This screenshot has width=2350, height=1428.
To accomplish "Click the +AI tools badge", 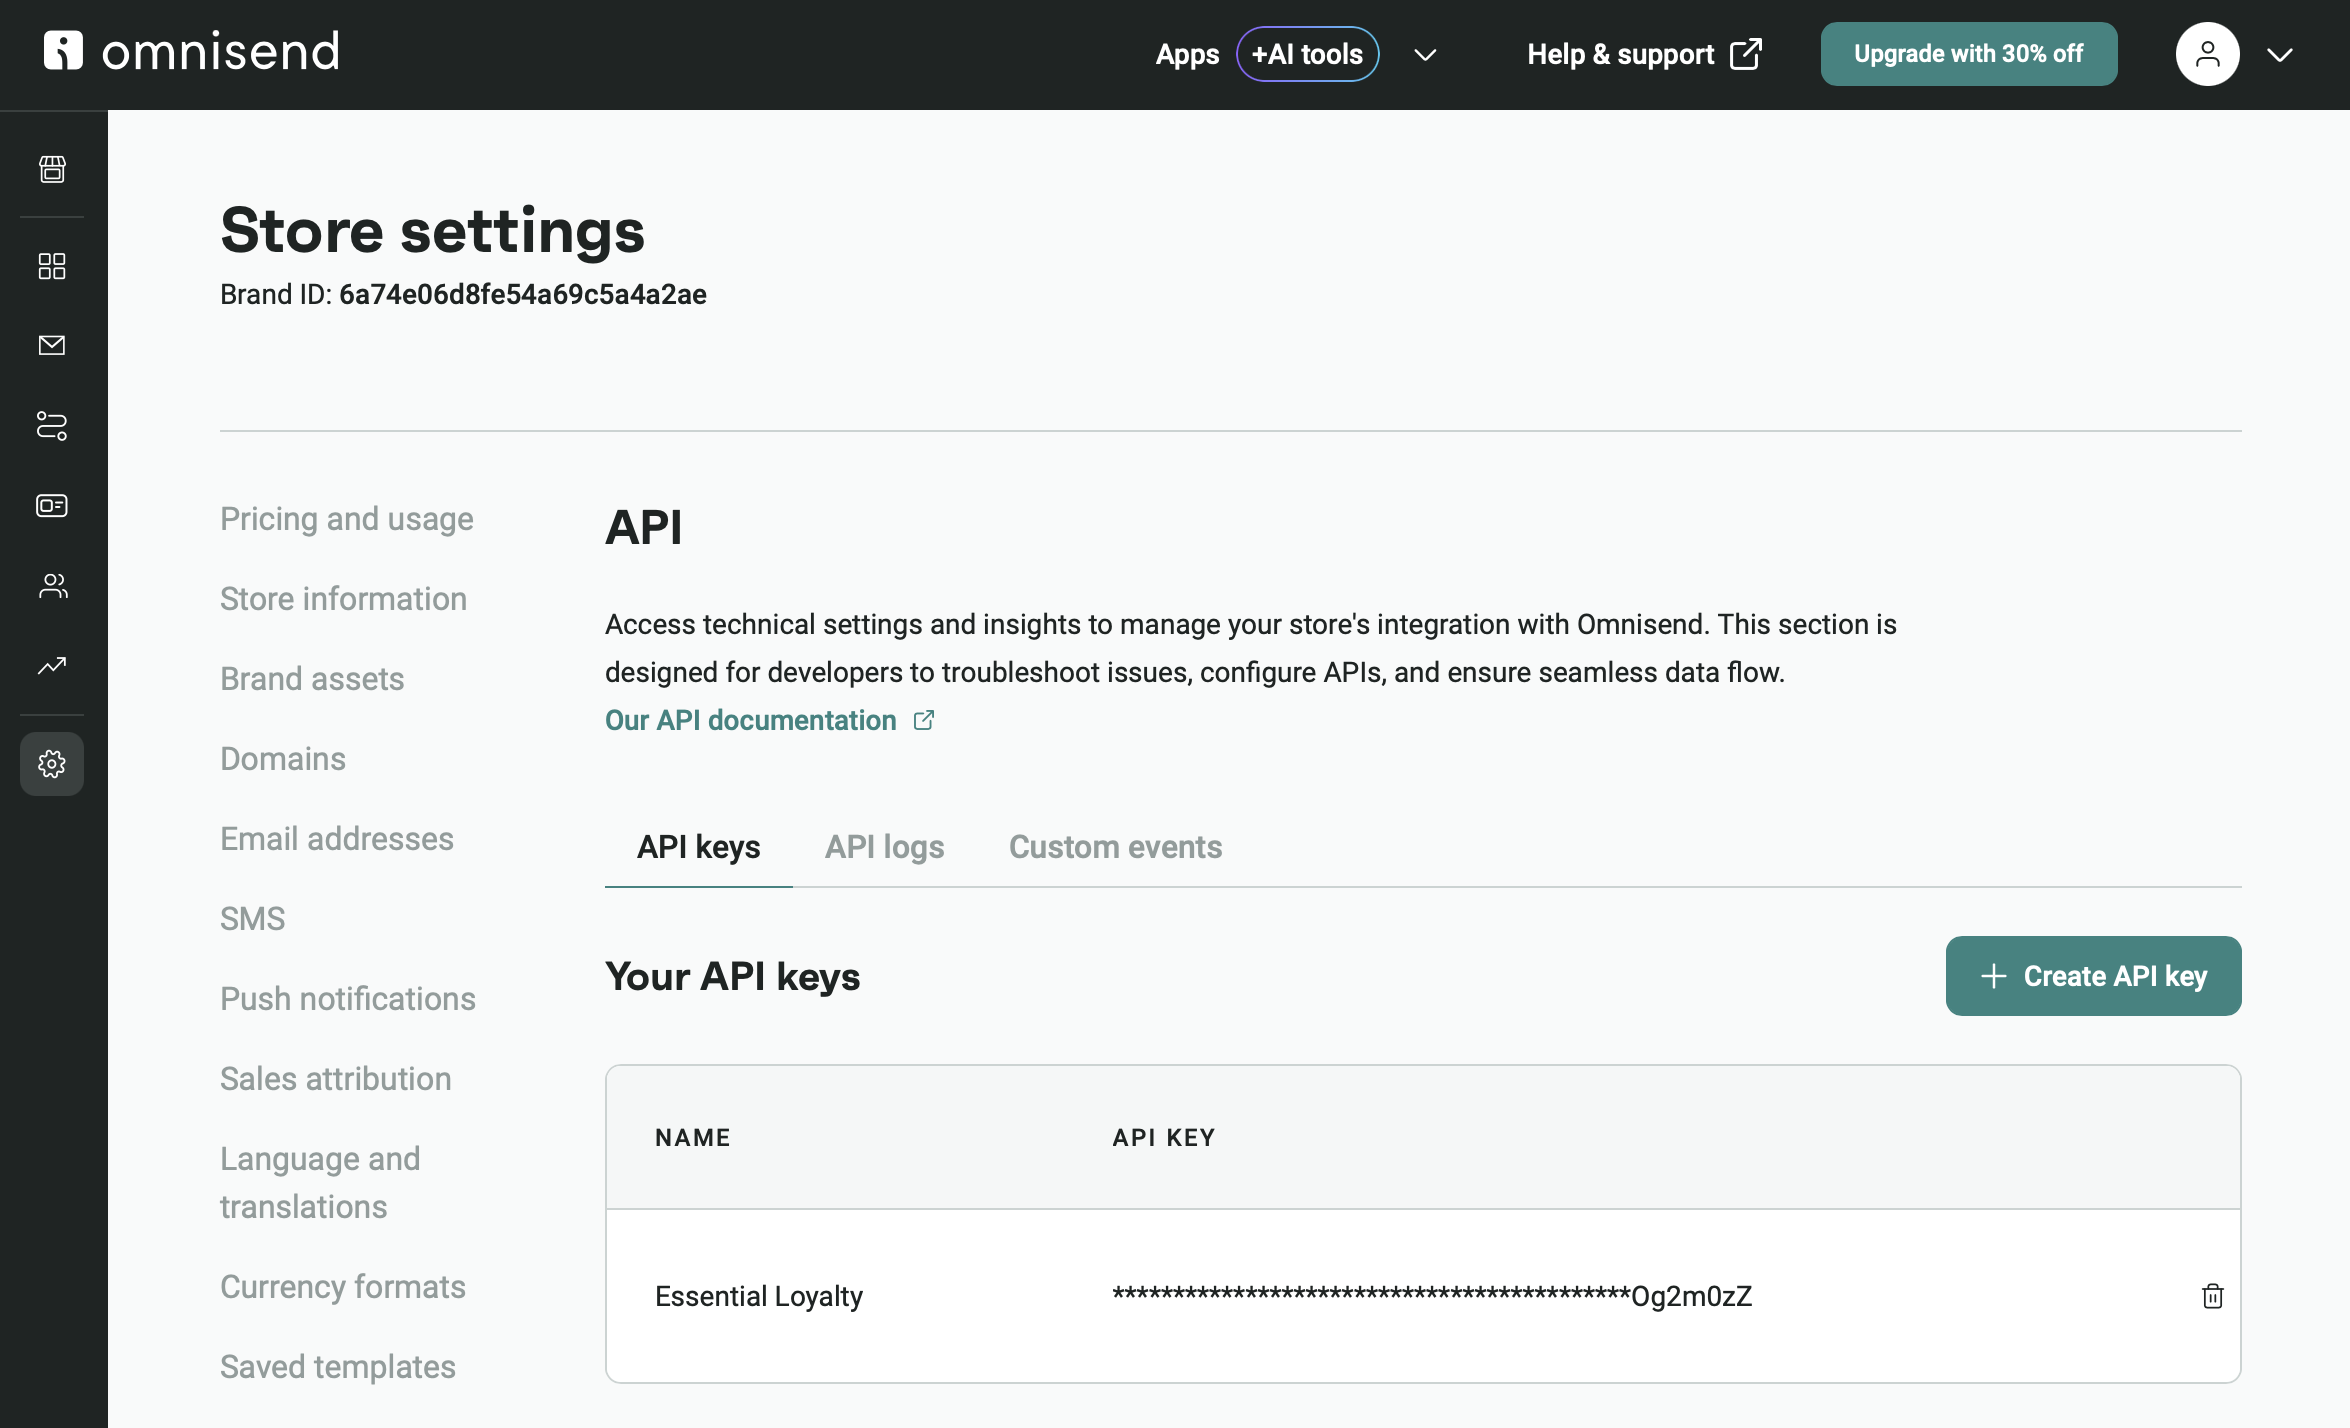I will [1308, 54].
